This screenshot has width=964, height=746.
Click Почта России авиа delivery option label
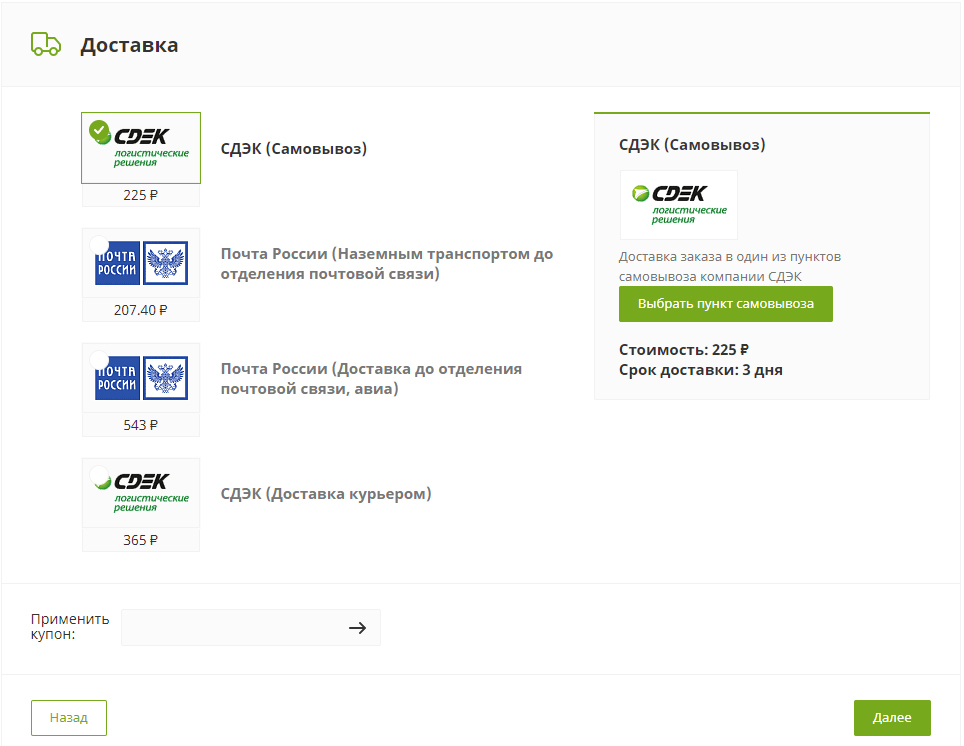click(371, 378)
